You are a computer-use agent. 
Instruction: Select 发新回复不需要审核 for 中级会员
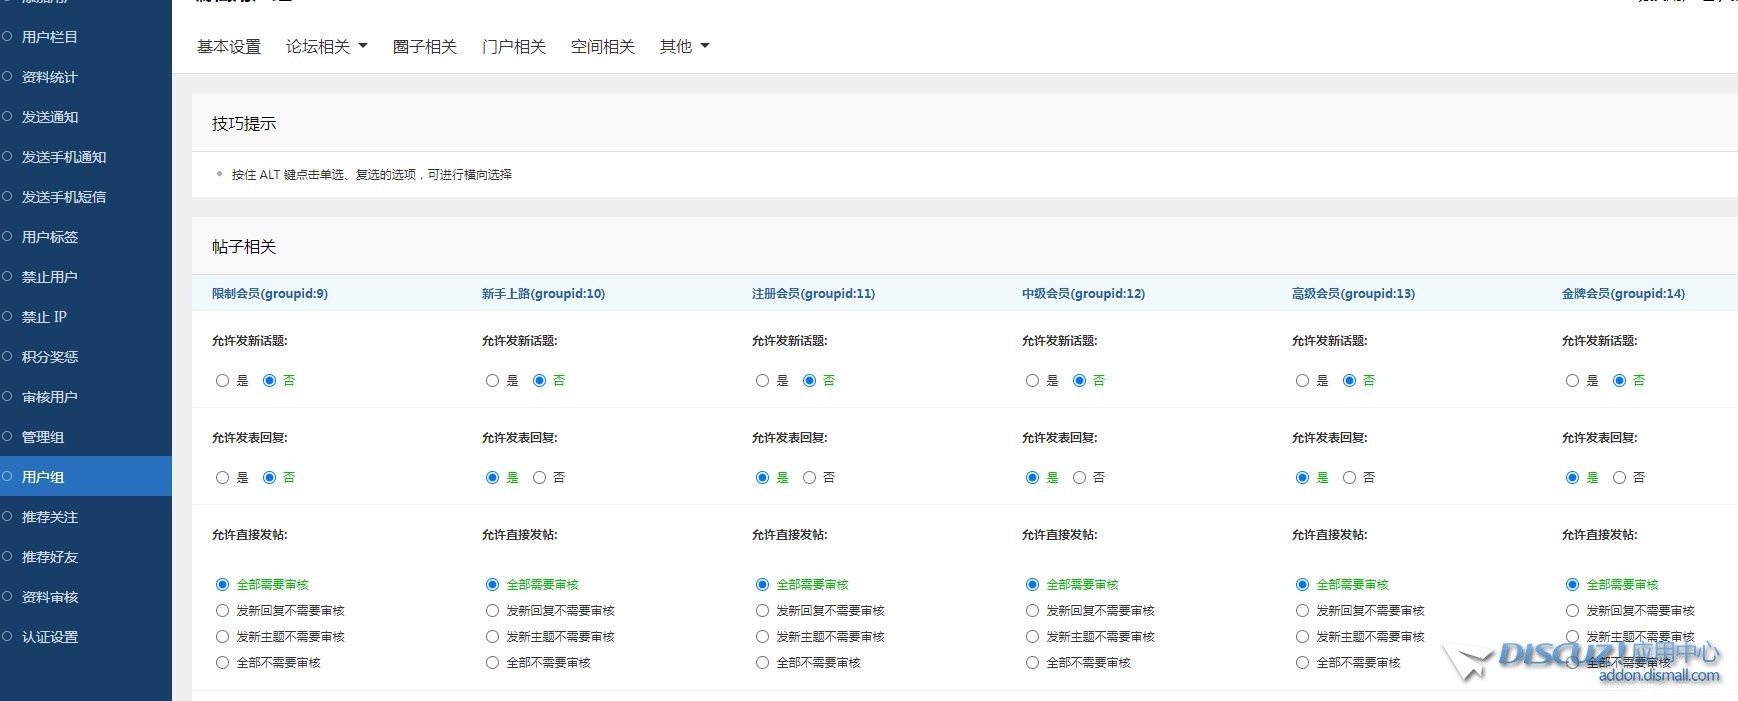[1032, 611]
